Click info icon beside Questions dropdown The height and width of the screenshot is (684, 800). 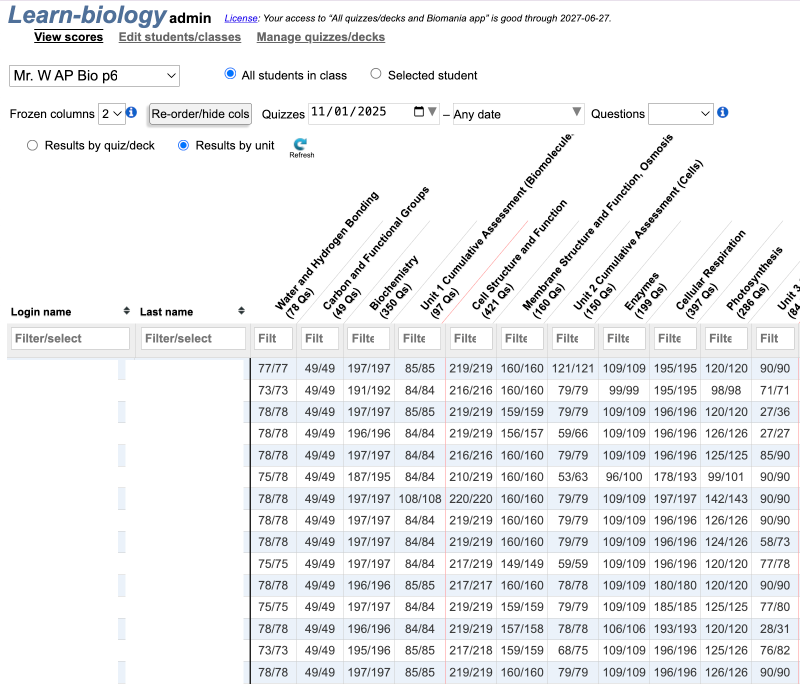click(723, 113)
